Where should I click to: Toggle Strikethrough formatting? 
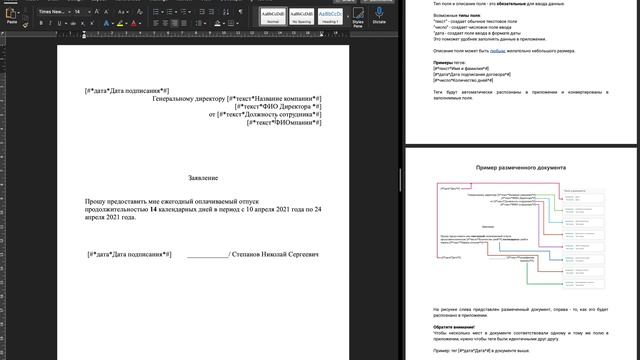(x=73, y=24)
